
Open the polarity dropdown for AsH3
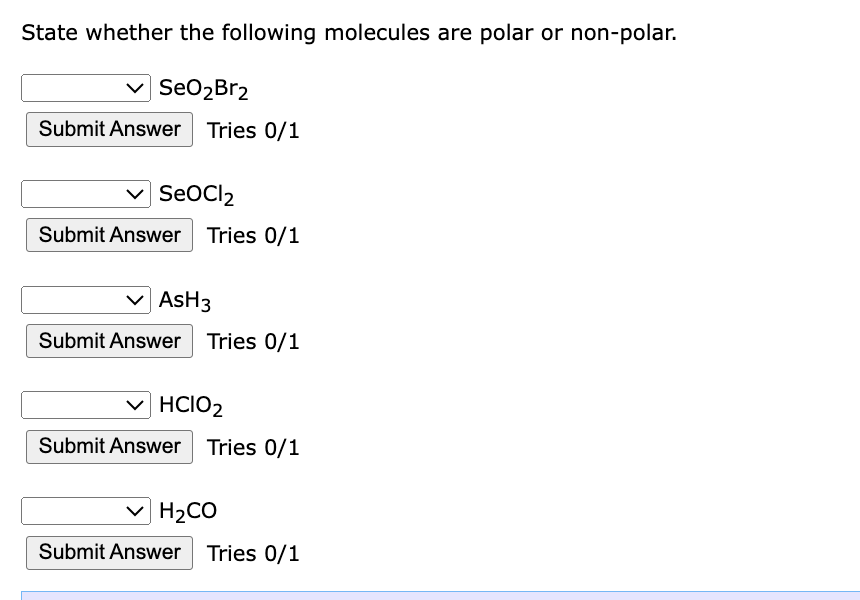pos(85,300)
